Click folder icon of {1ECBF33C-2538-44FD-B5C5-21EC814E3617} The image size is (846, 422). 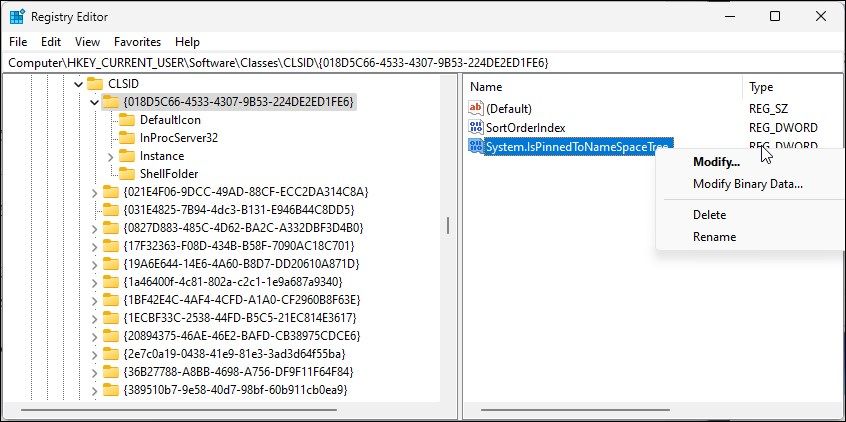click(111, 317)
